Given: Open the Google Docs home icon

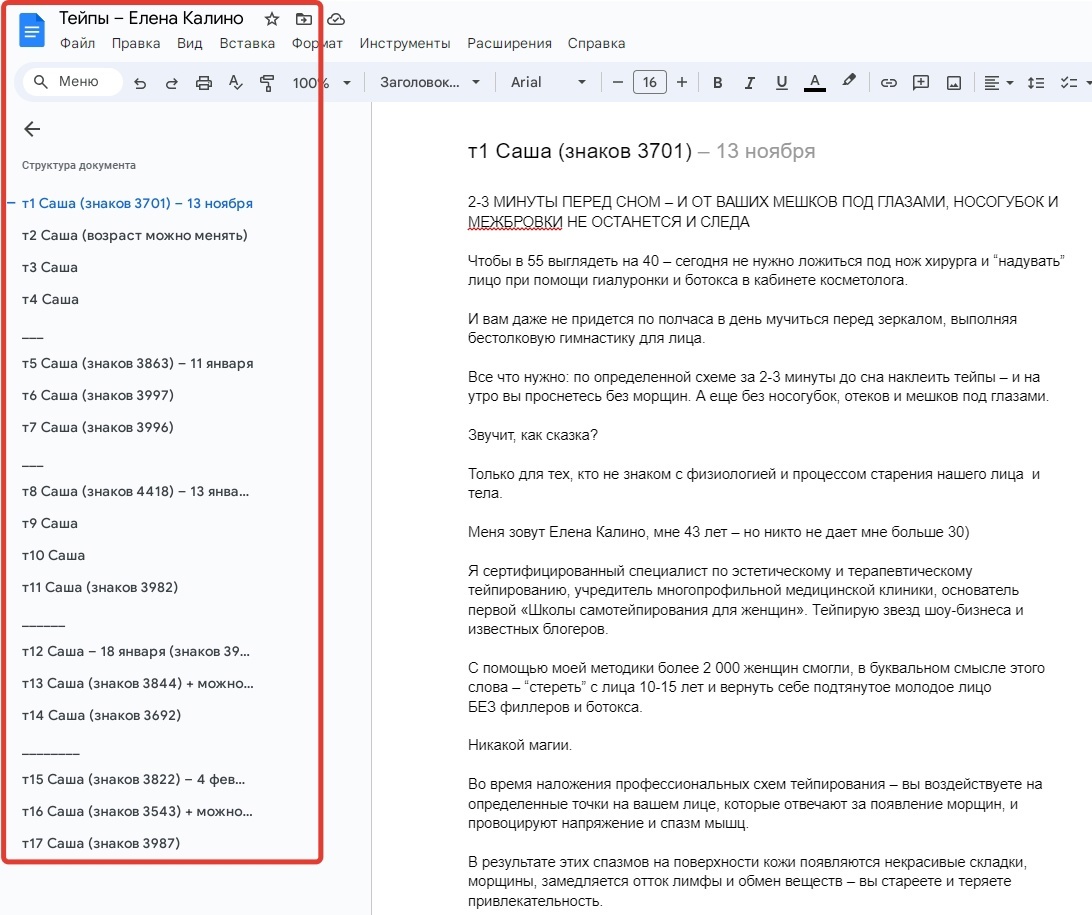Looking at the screenshot, I should pyautogui.click(x=32, y=31).
